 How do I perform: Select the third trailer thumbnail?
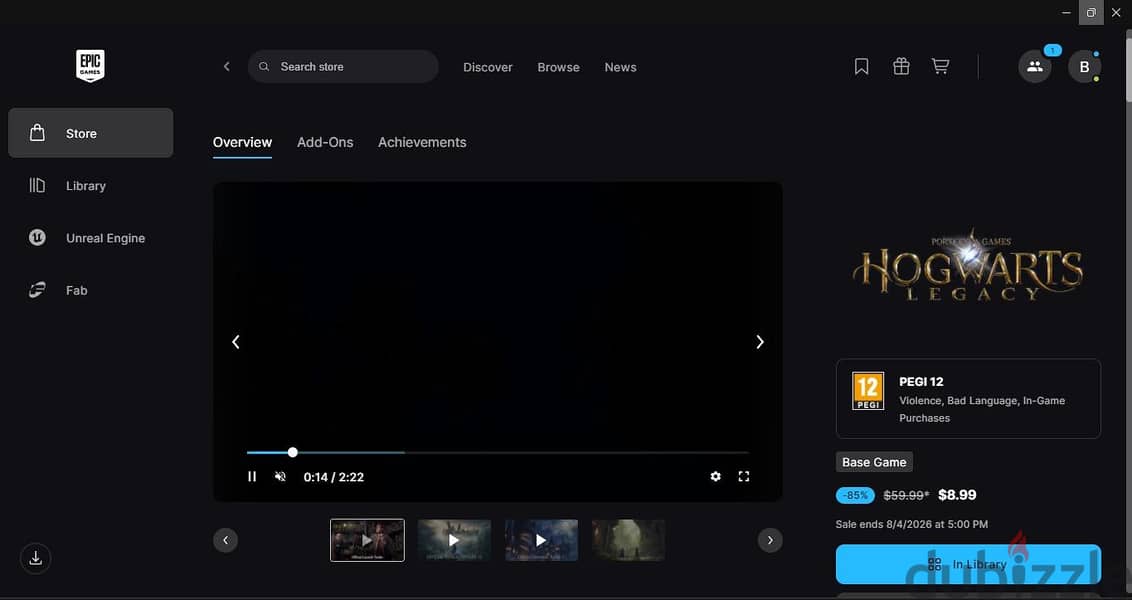tap(541, 539)
